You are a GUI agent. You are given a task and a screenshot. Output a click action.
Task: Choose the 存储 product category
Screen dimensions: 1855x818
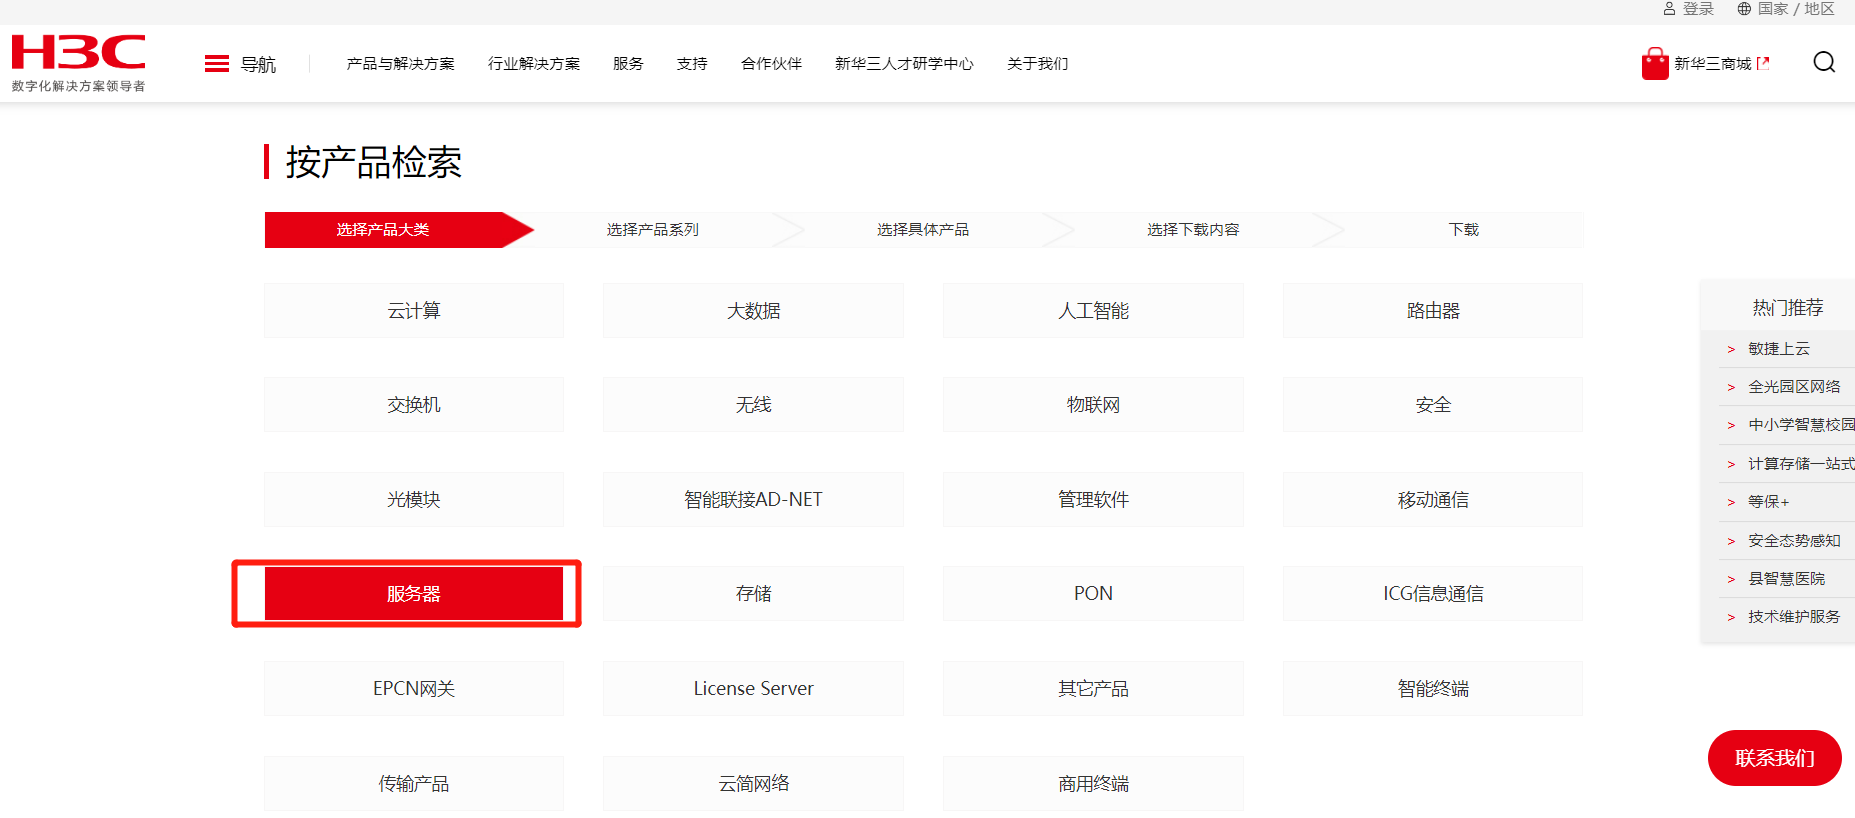click(x=753, y=594)
